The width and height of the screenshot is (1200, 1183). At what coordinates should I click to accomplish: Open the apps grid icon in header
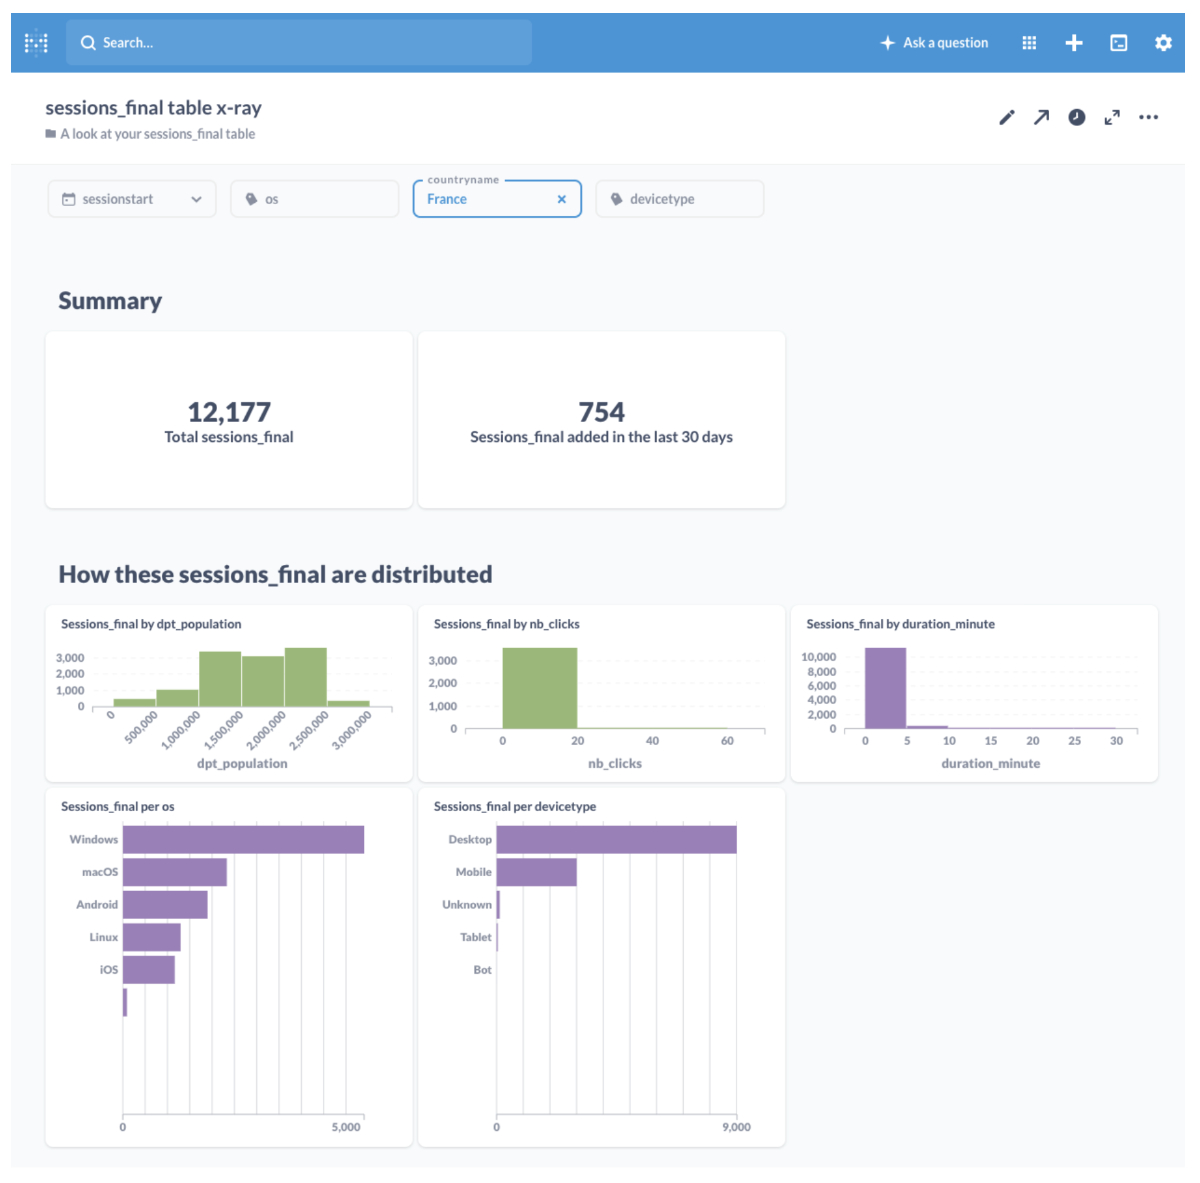(x=1029, y=43)
